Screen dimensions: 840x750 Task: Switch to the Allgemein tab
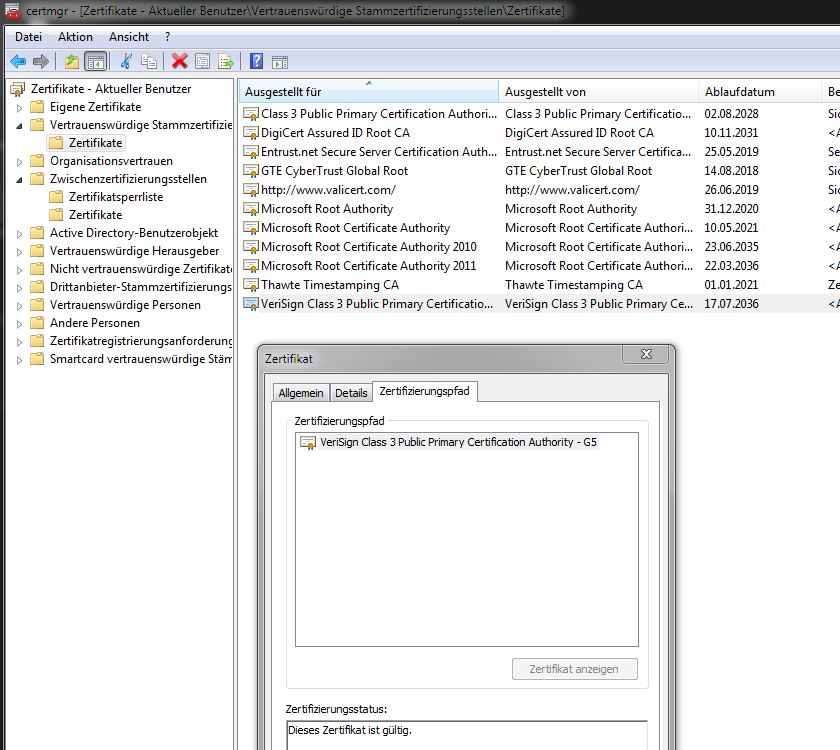(x=301, y=393)
